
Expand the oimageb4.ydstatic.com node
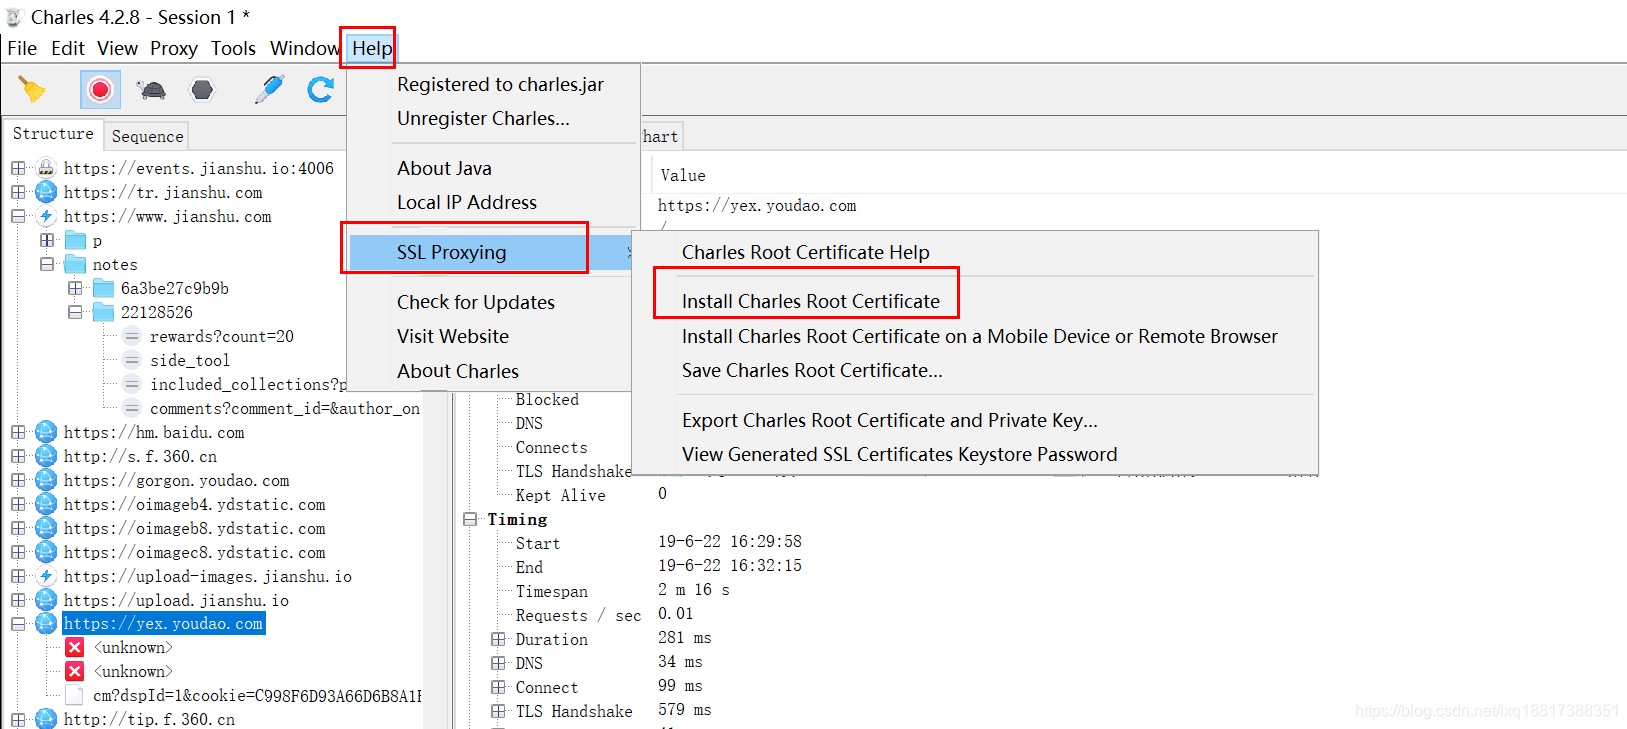coord(18,504)
